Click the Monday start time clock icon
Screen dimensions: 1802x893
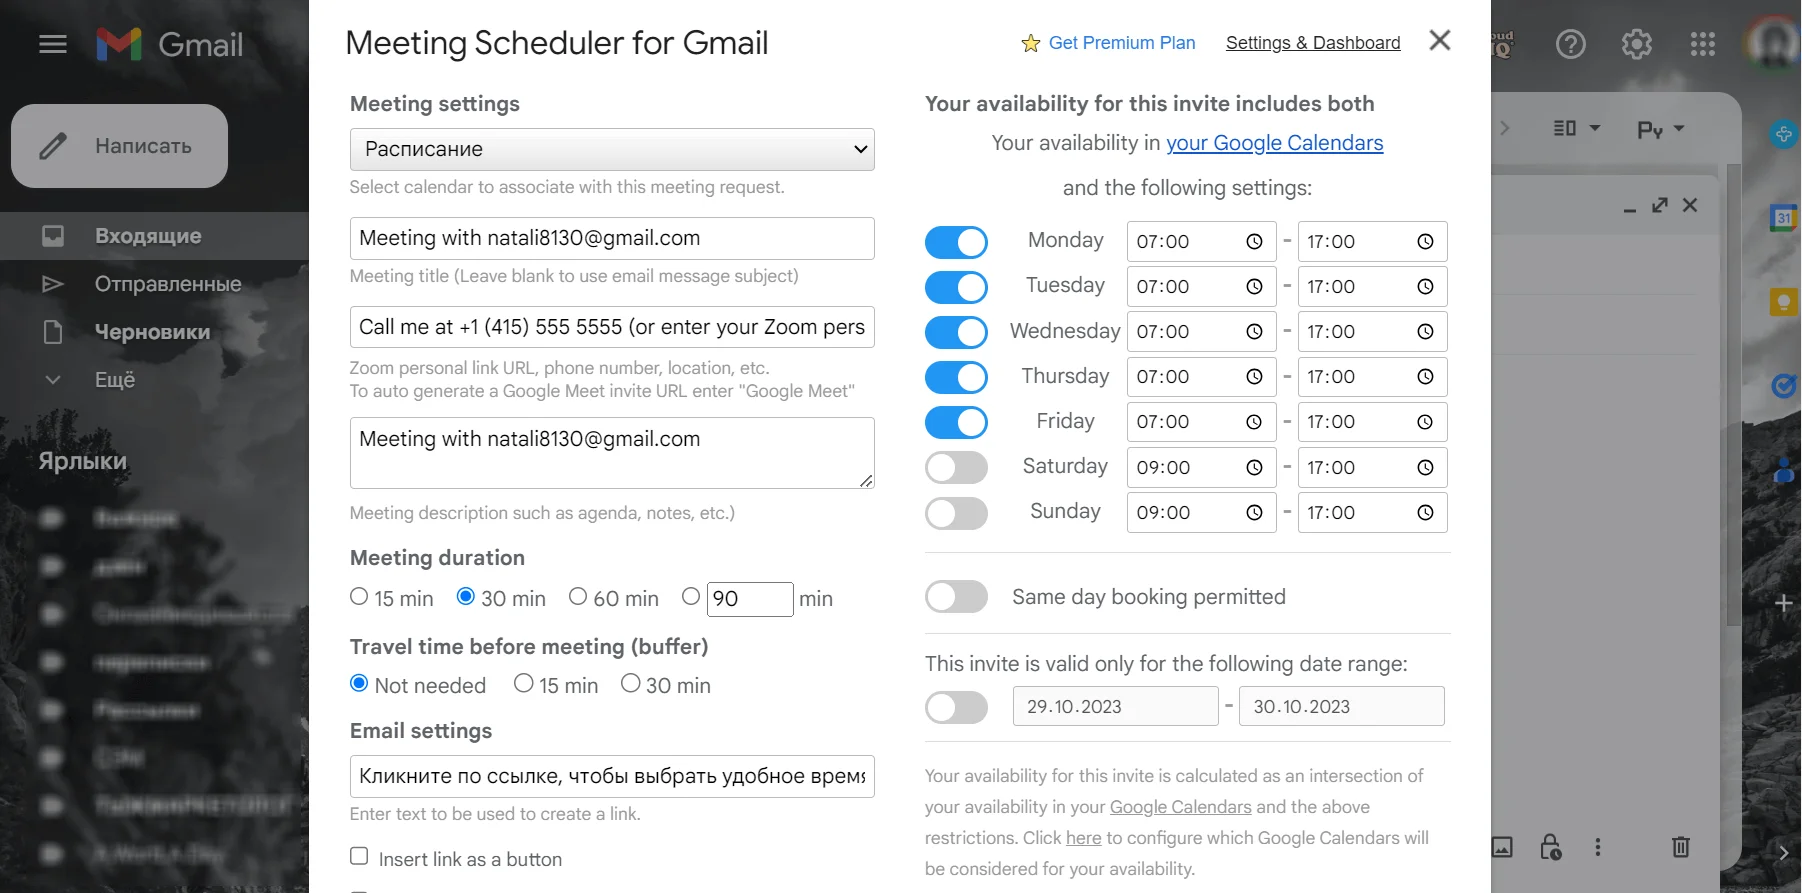[1254, 242]
